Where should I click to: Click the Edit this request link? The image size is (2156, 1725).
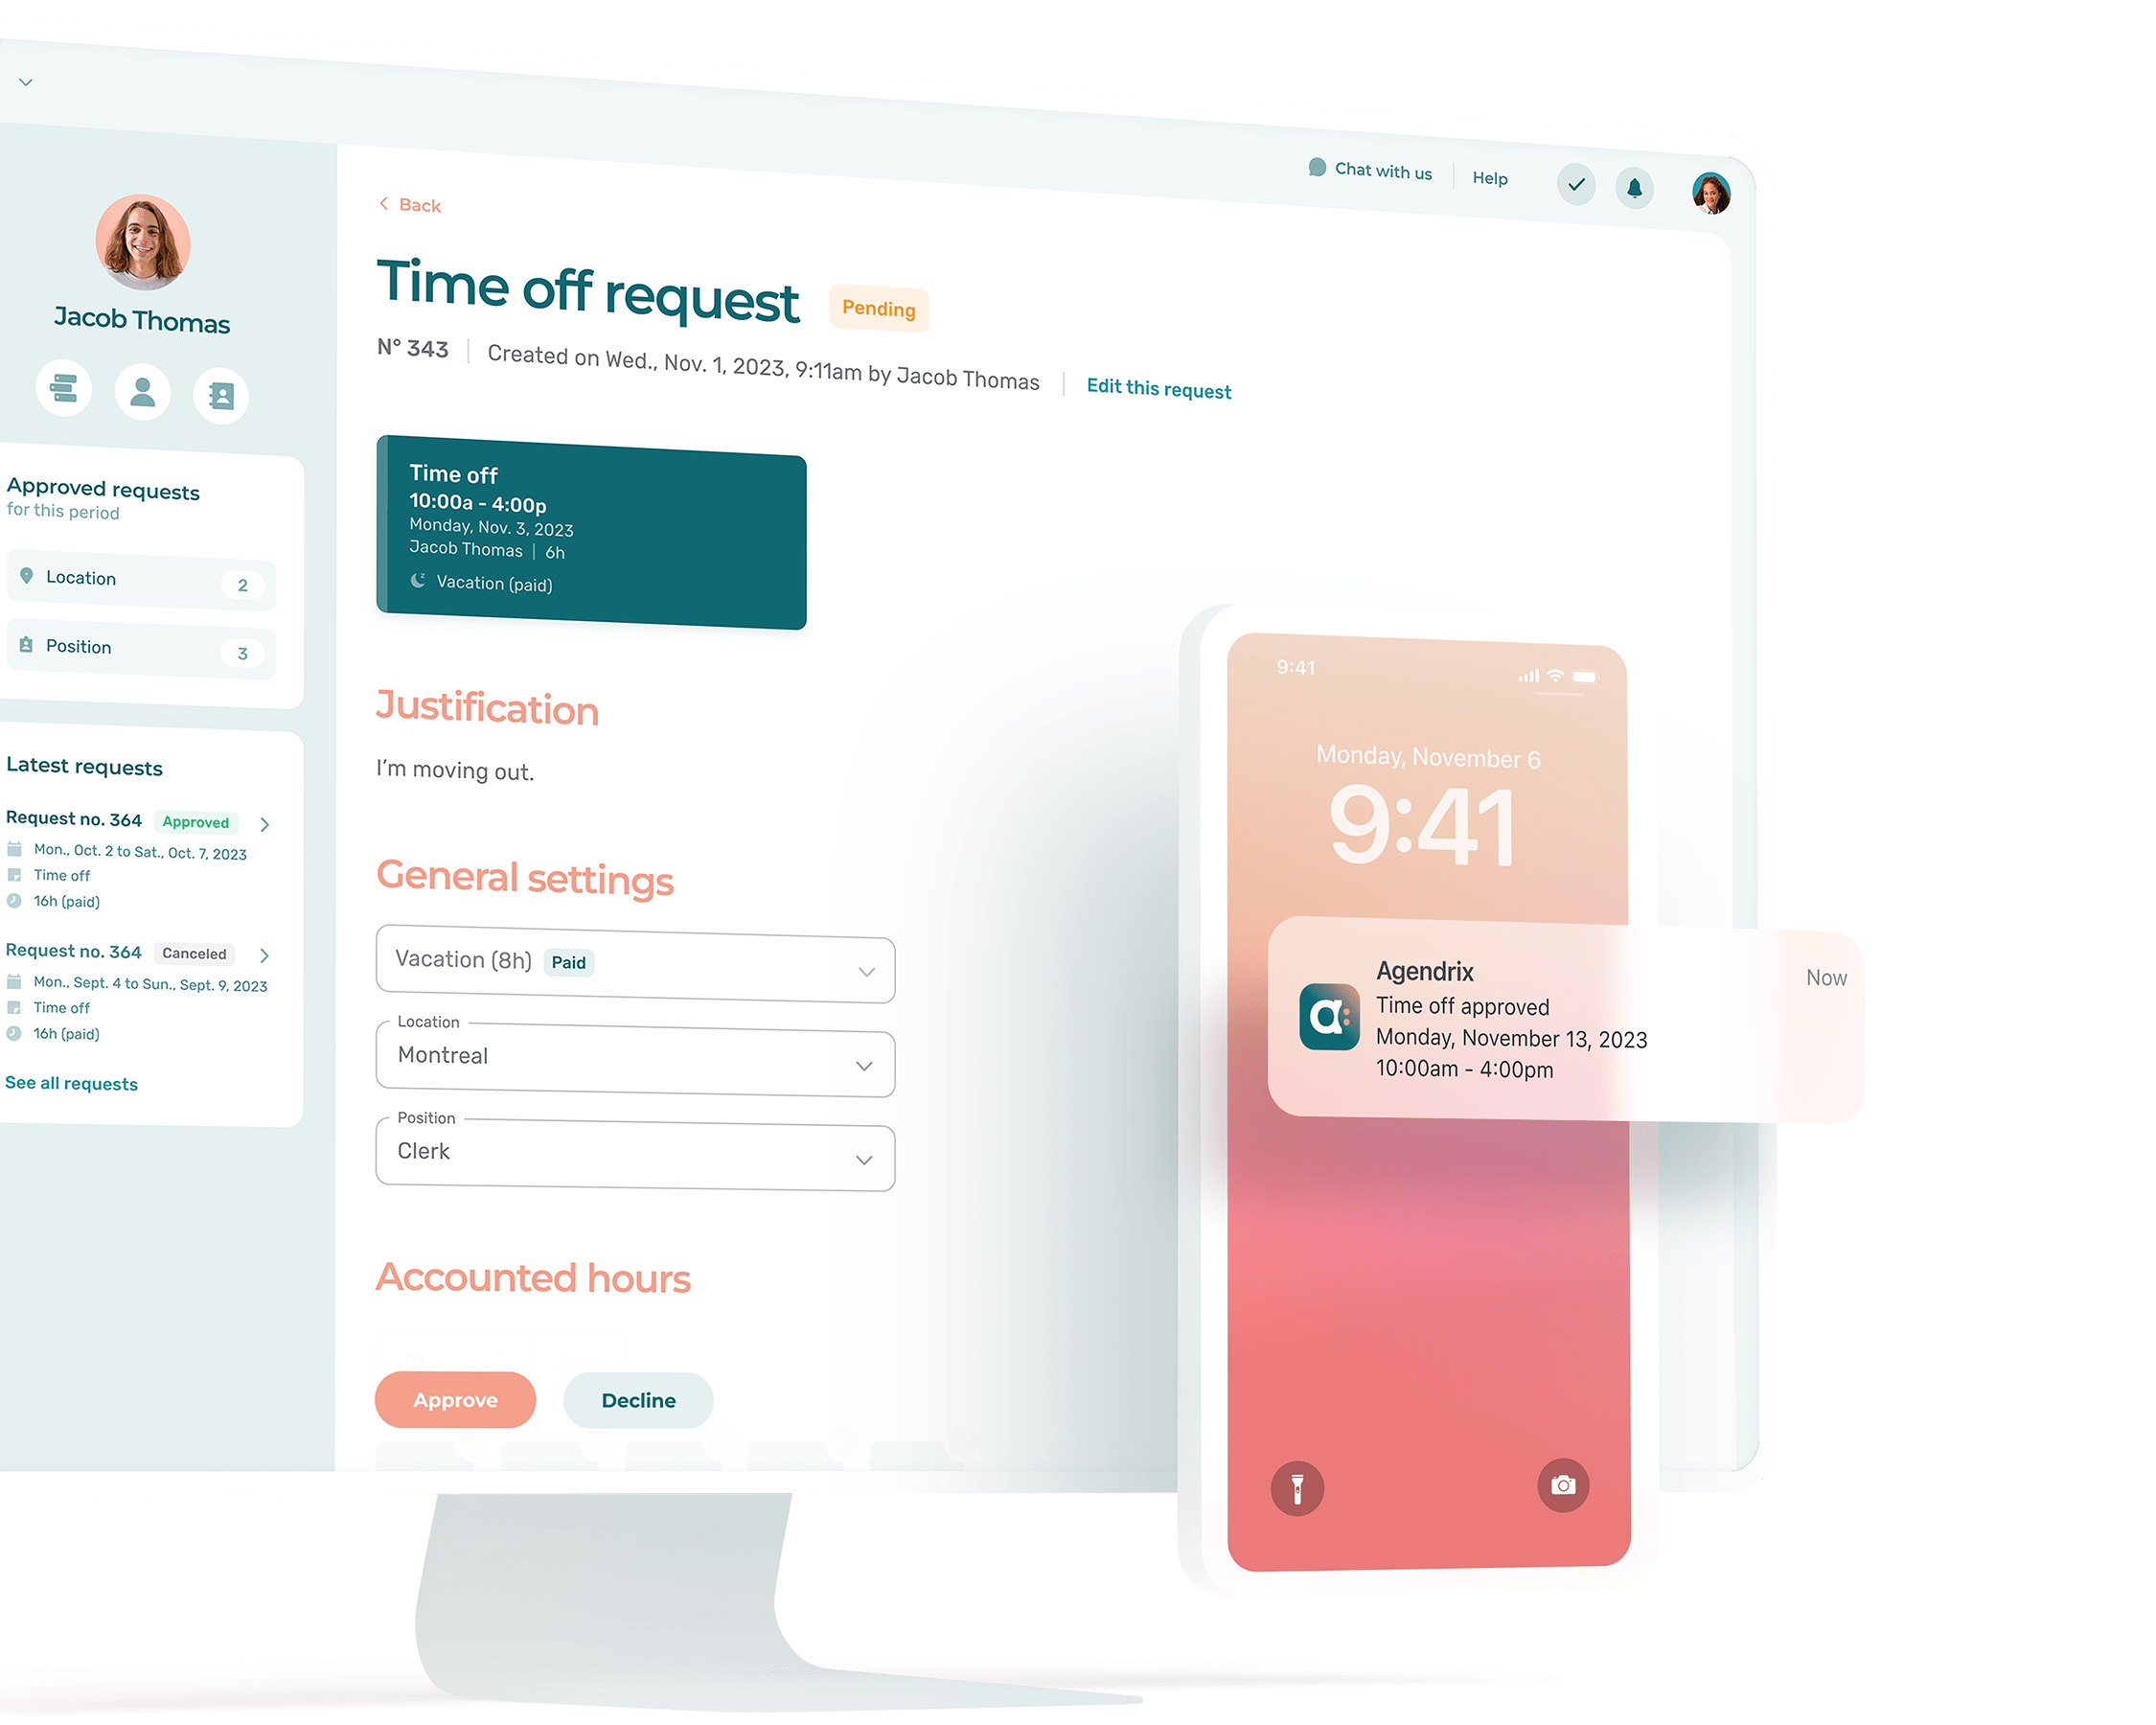(1159, 389)
